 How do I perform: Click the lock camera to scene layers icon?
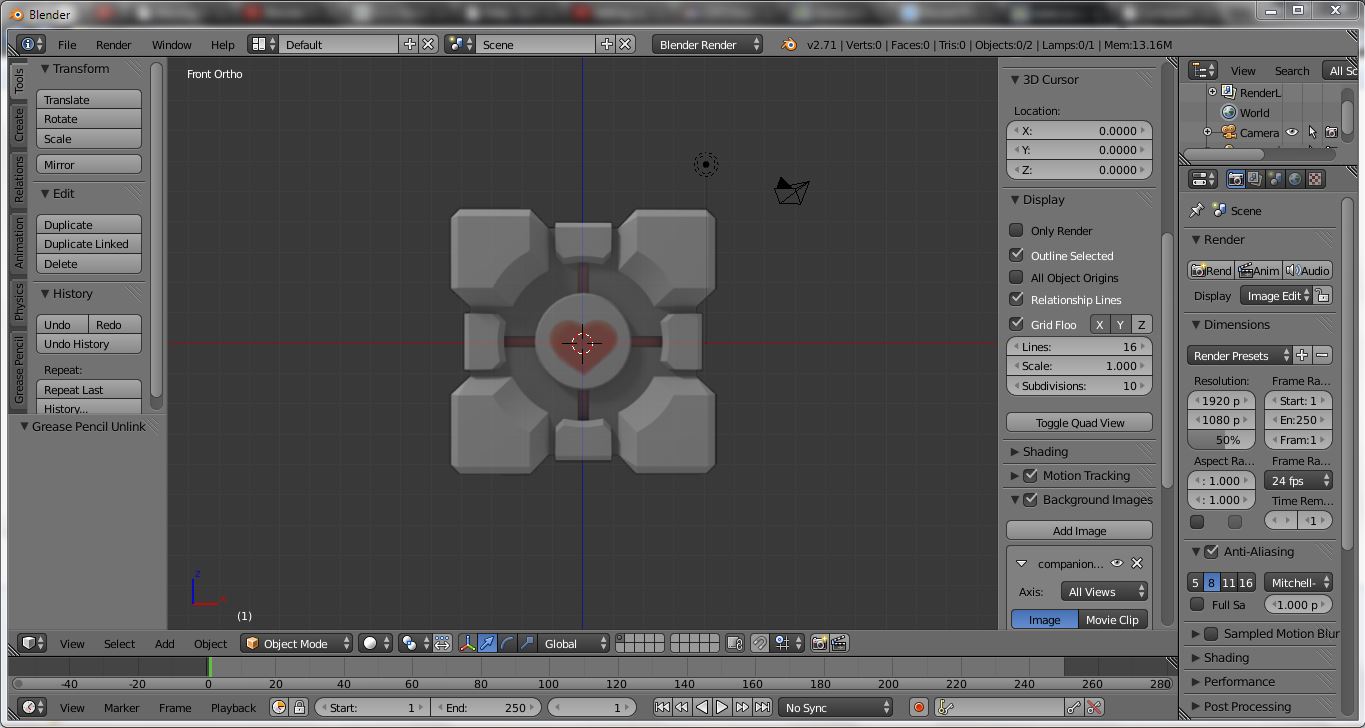[x=735, y=643]
